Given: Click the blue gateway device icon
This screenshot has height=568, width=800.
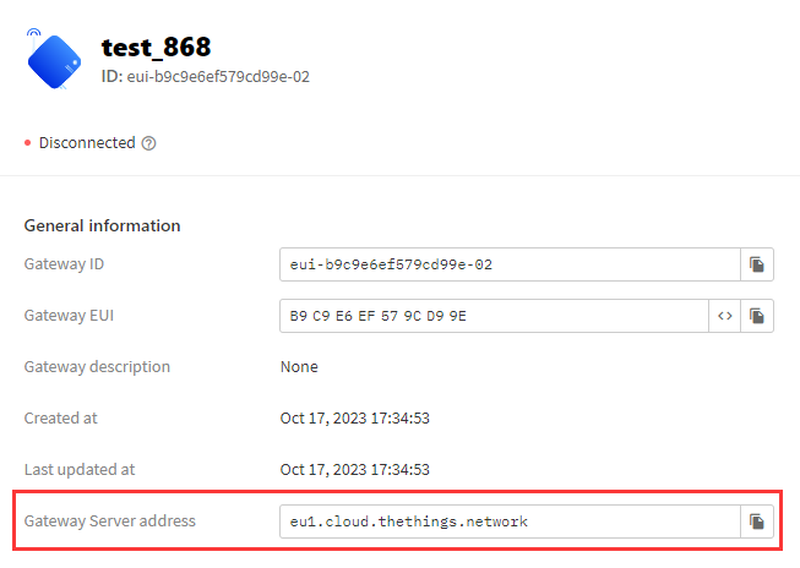Looking at the screenshot, I should click(54, 60).
